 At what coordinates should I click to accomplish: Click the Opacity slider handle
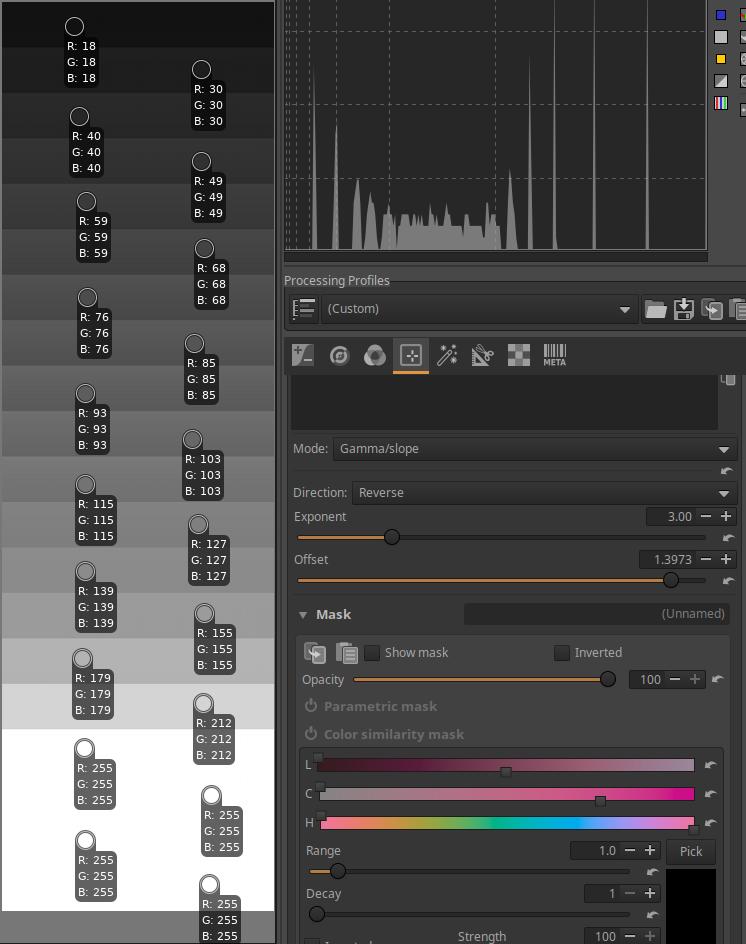(607, 680)
